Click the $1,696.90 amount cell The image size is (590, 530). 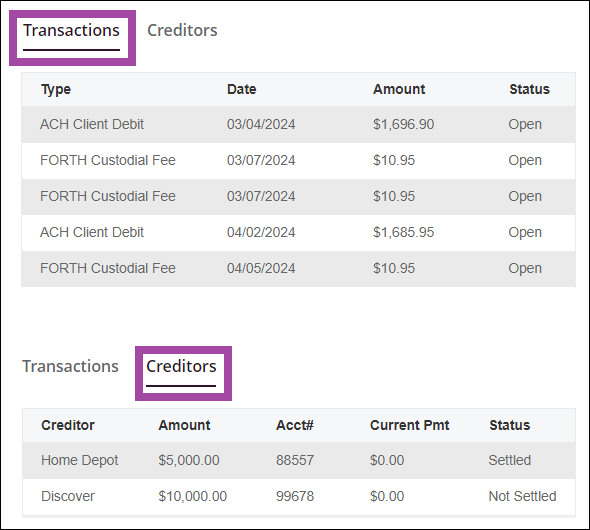click(403, 124)
